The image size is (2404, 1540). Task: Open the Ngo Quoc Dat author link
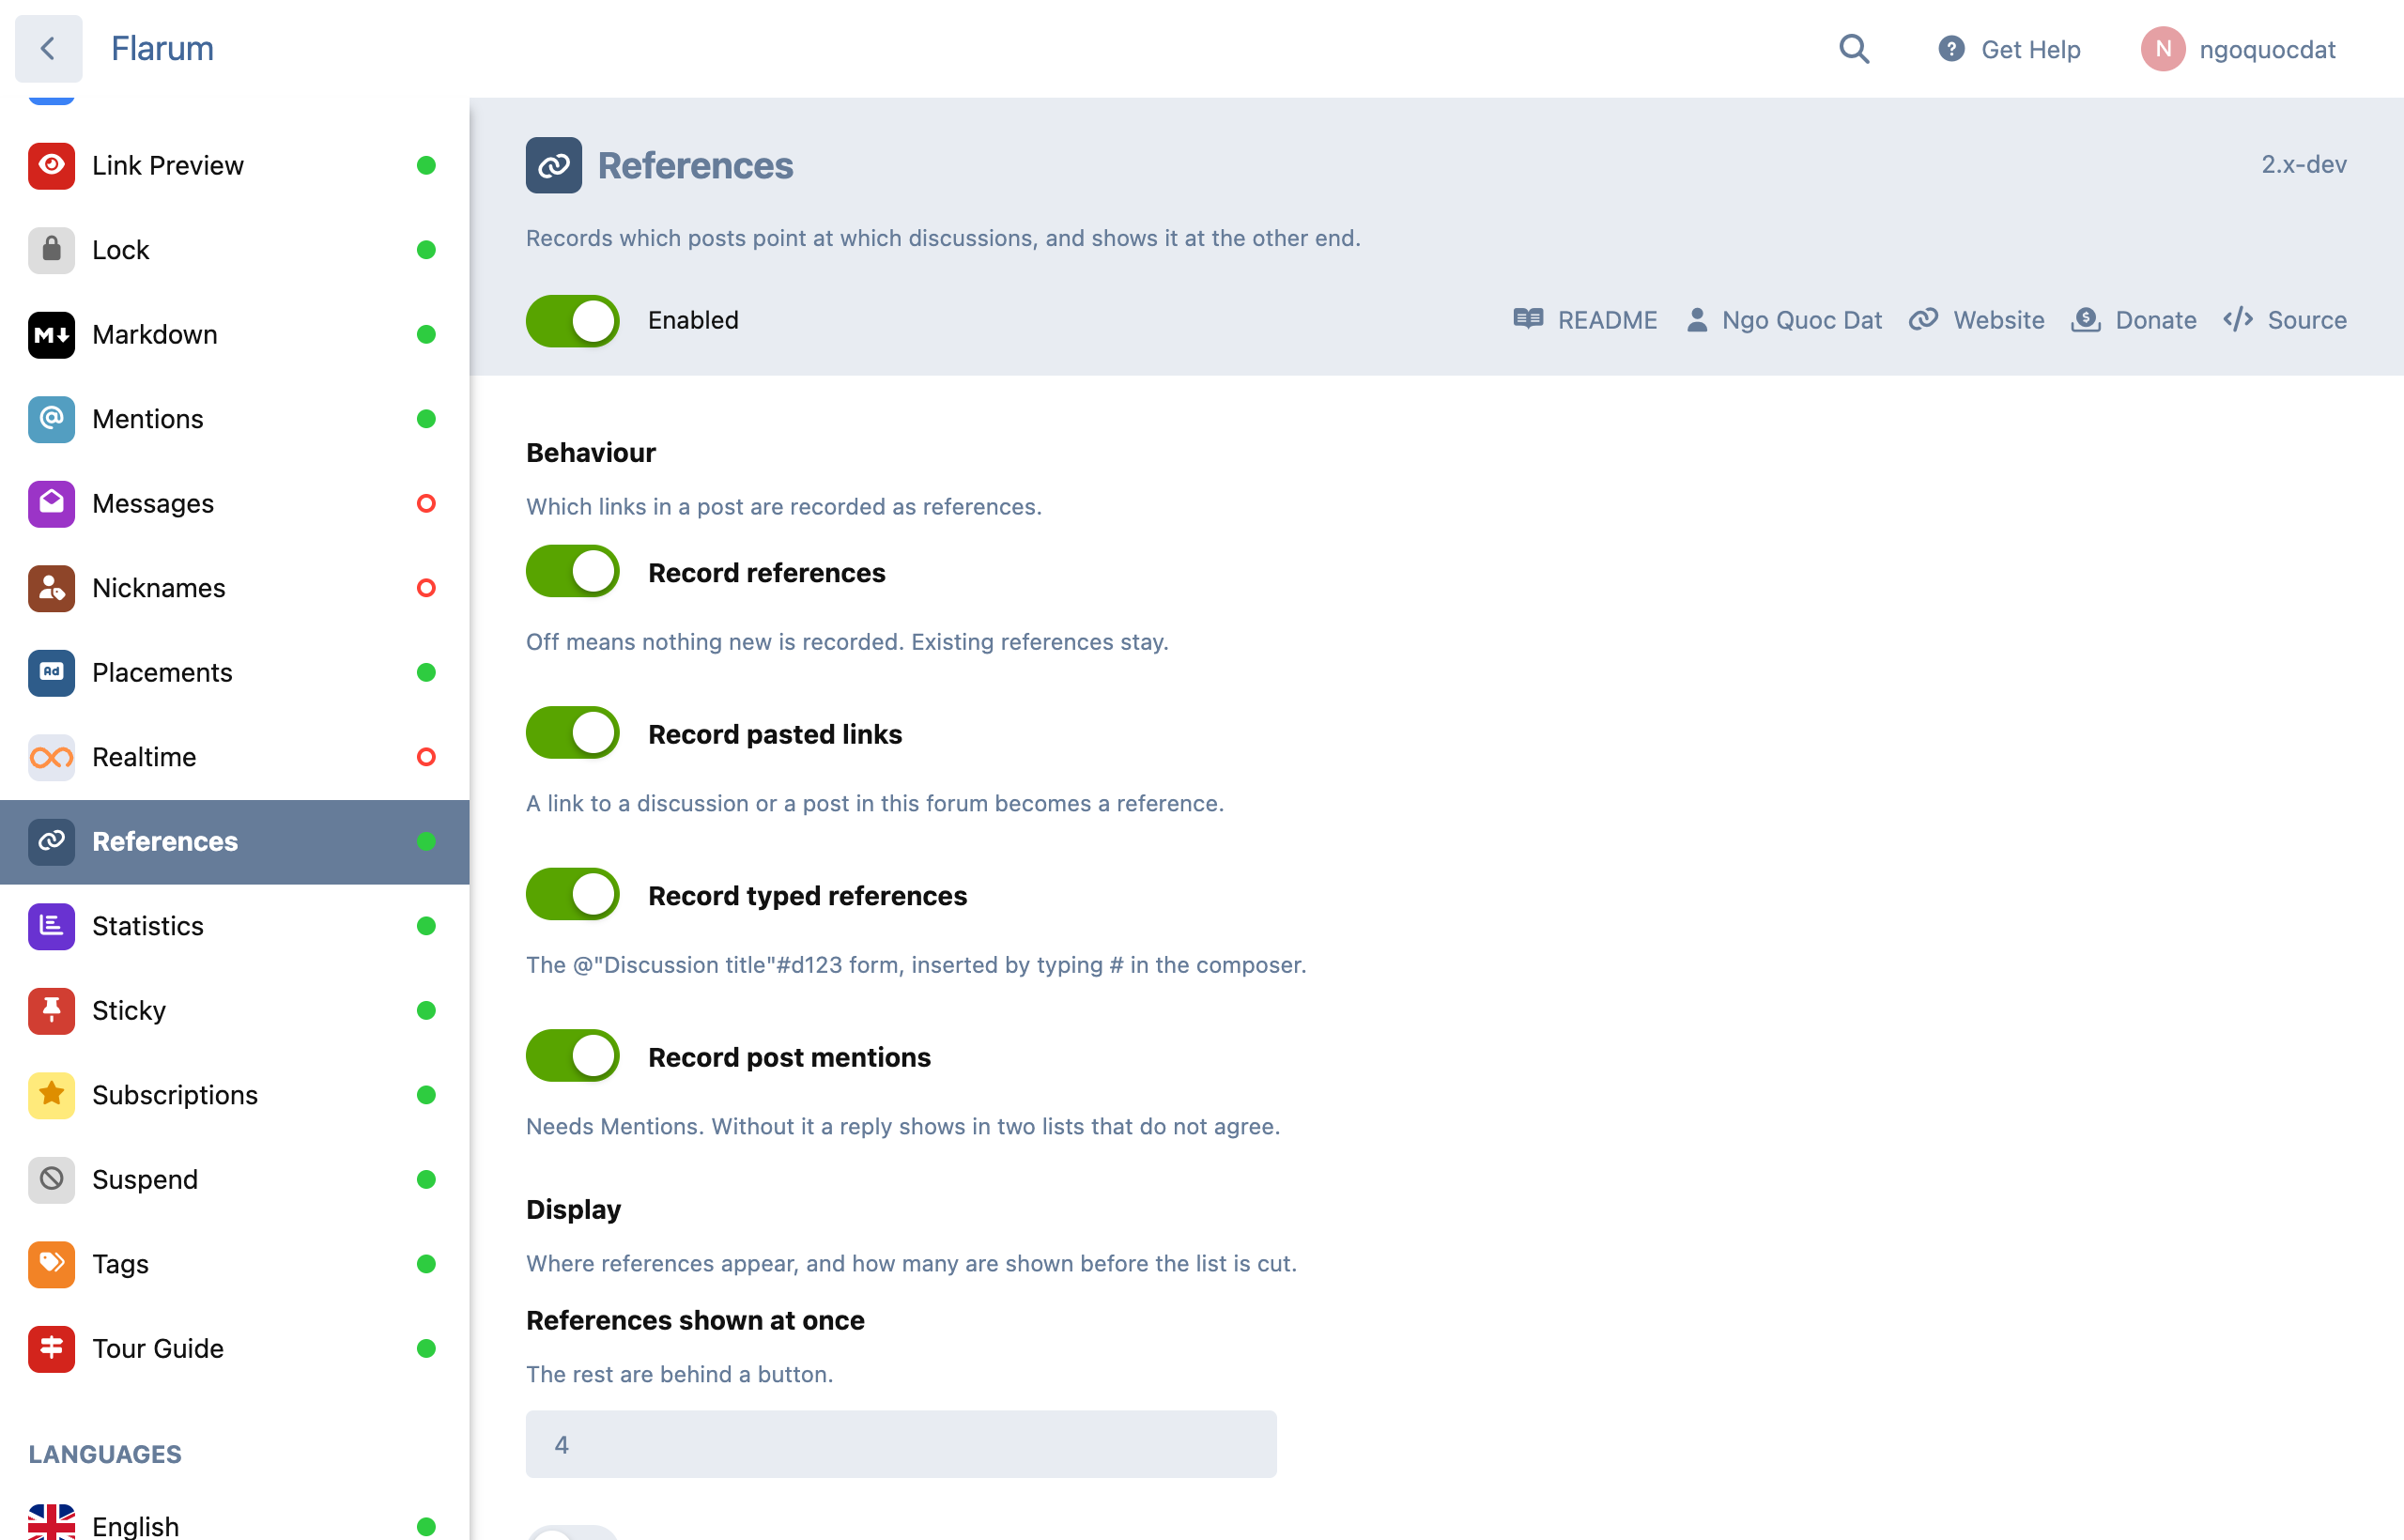coord(1784,320)
